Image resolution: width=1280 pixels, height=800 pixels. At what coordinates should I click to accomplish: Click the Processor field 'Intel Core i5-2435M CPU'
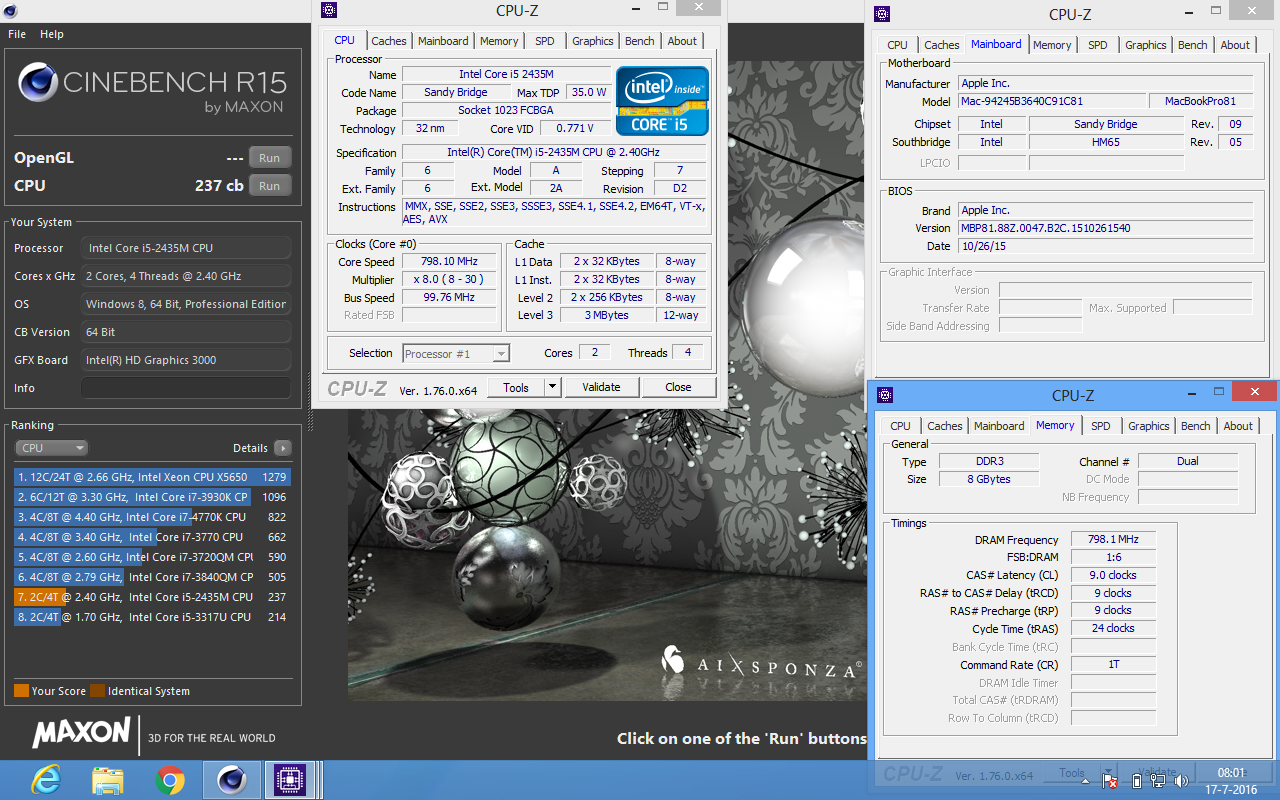point(186,248)
